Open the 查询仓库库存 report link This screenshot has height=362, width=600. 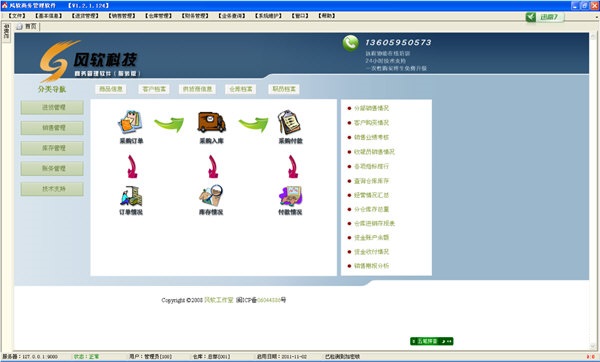pyautogui.click(x=371, y=181)
